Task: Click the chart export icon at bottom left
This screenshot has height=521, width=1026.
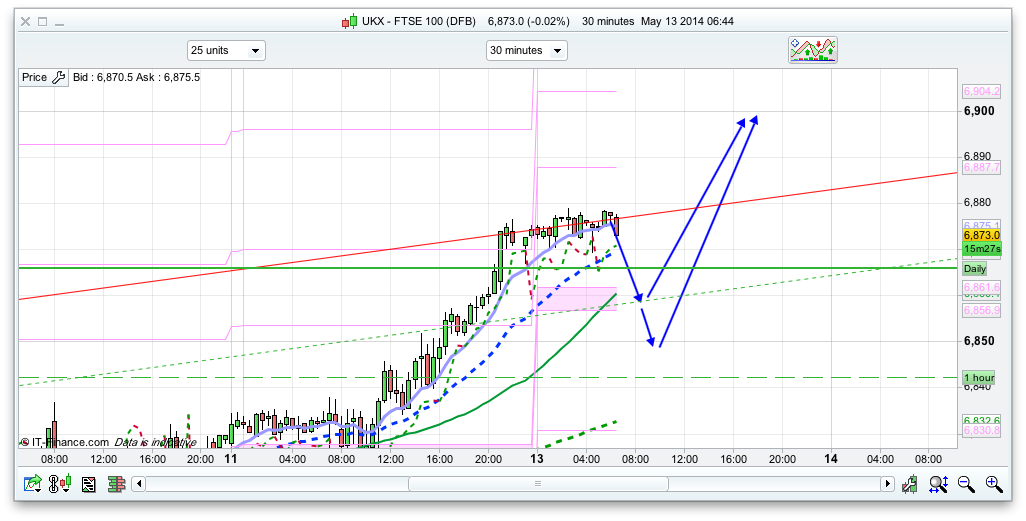Action: (x=34, y=485)
